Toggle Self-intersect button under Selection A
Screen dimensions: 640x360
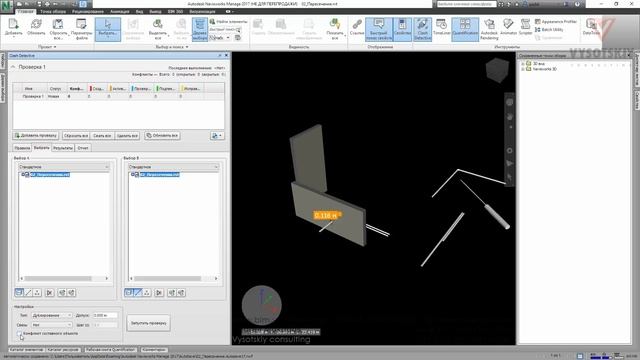[x=50, y=293]
